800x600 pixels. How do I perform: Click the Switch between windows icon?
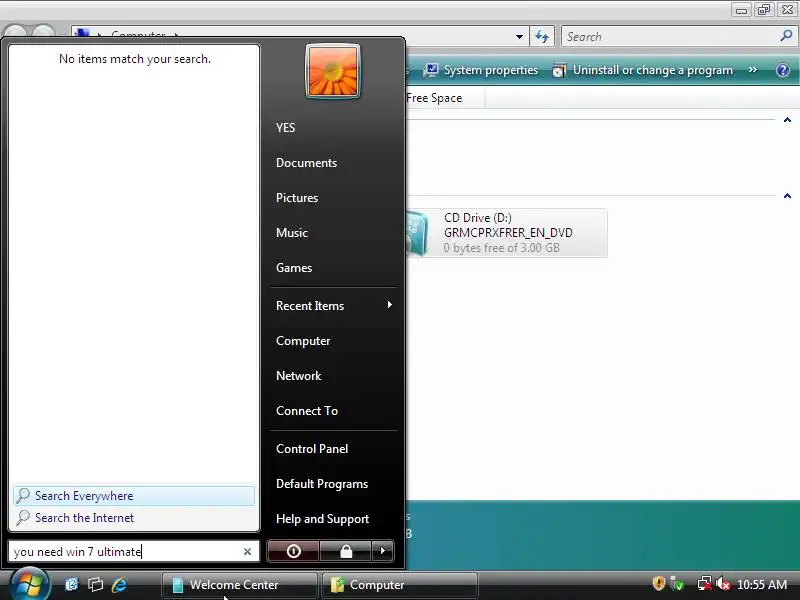[95, 585]
